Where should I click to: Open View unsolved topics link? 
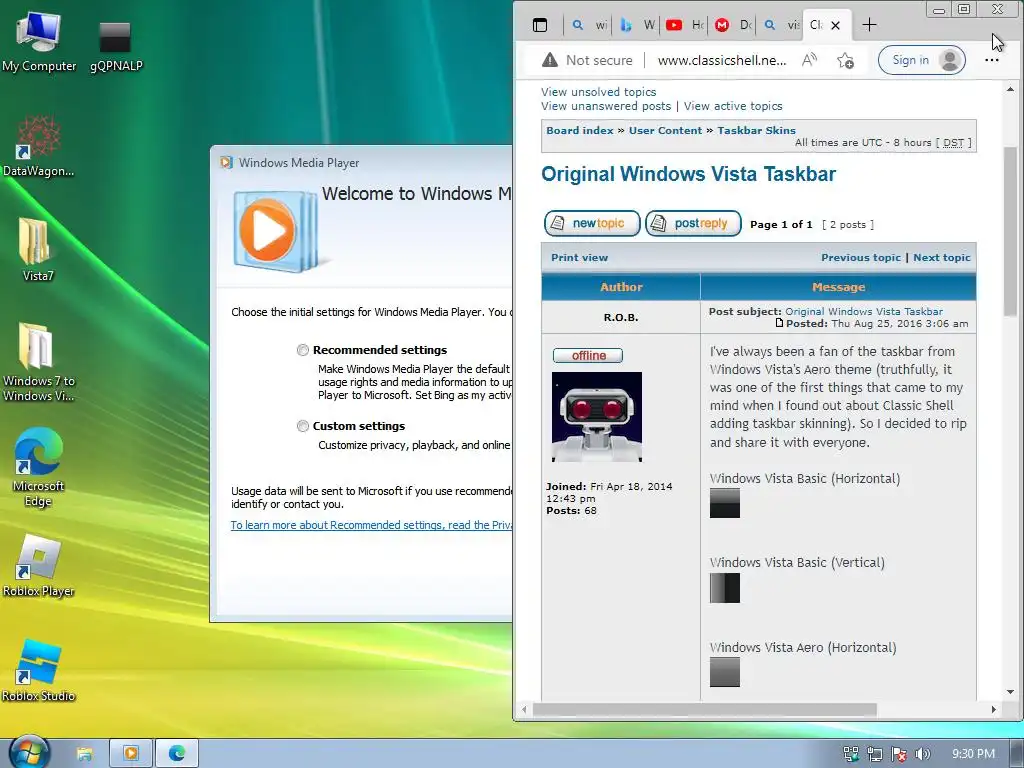click(x=598, y=92)
